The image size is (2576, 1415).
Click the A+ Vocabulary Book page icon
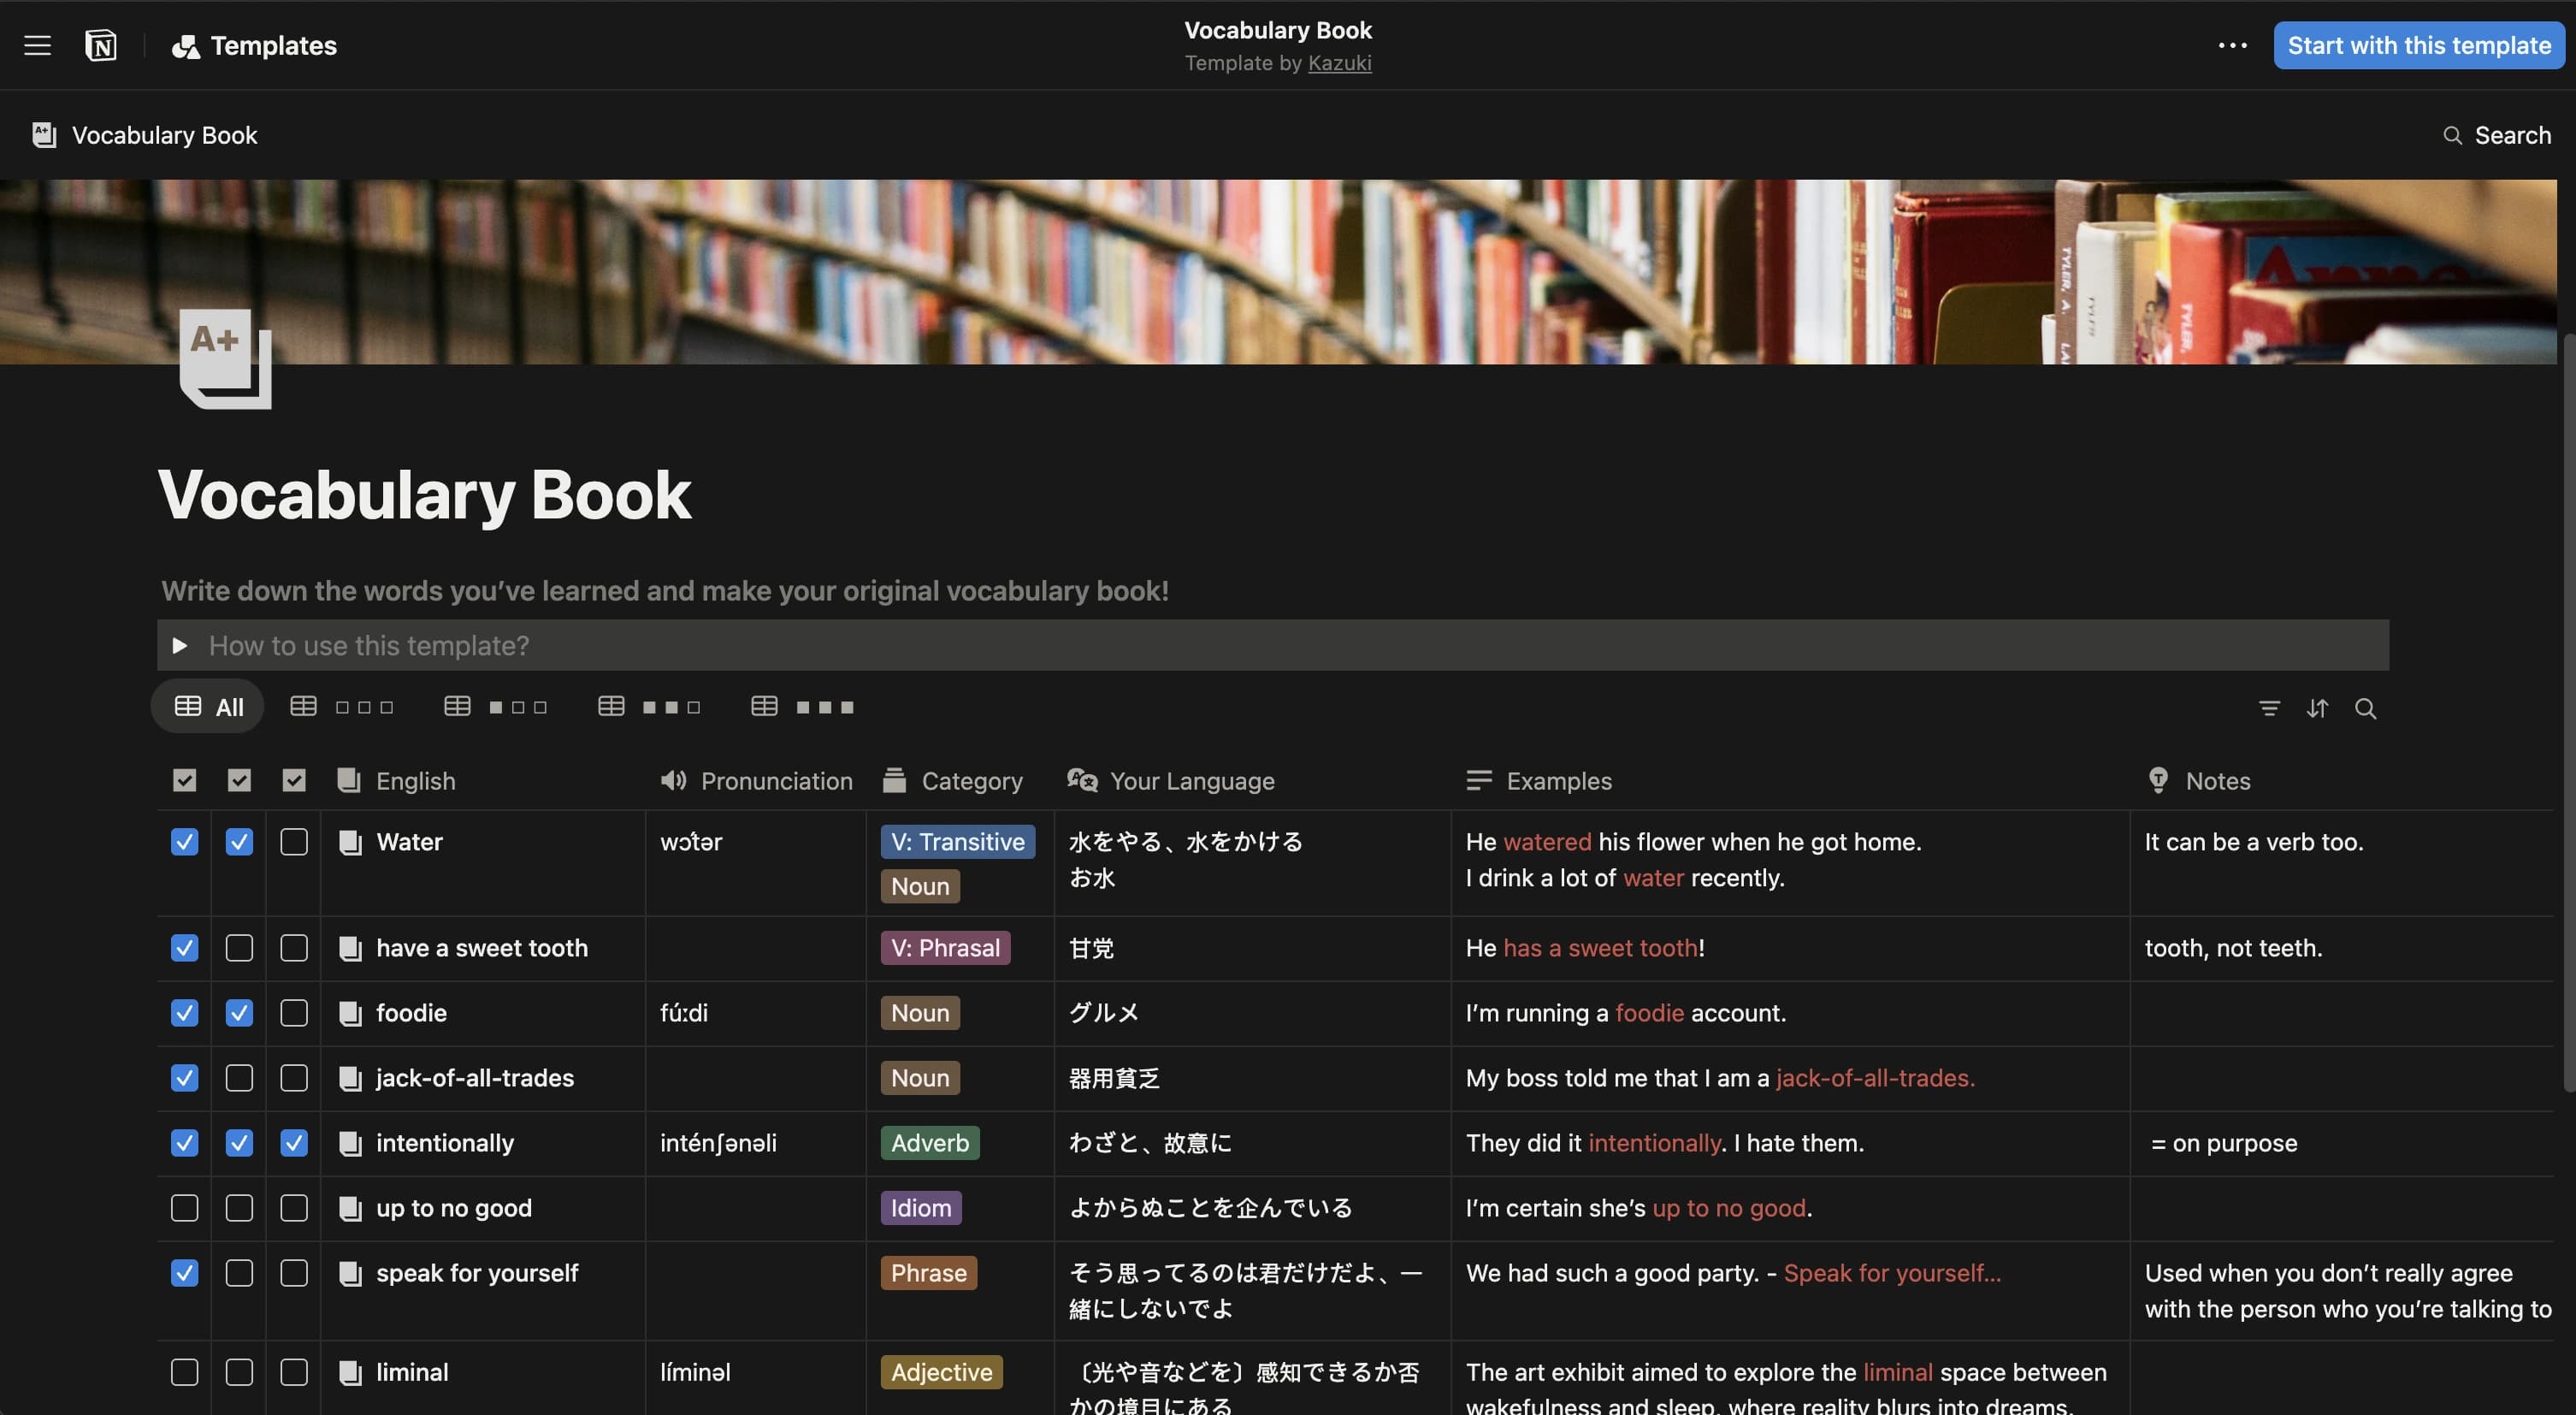coord(225,358)
